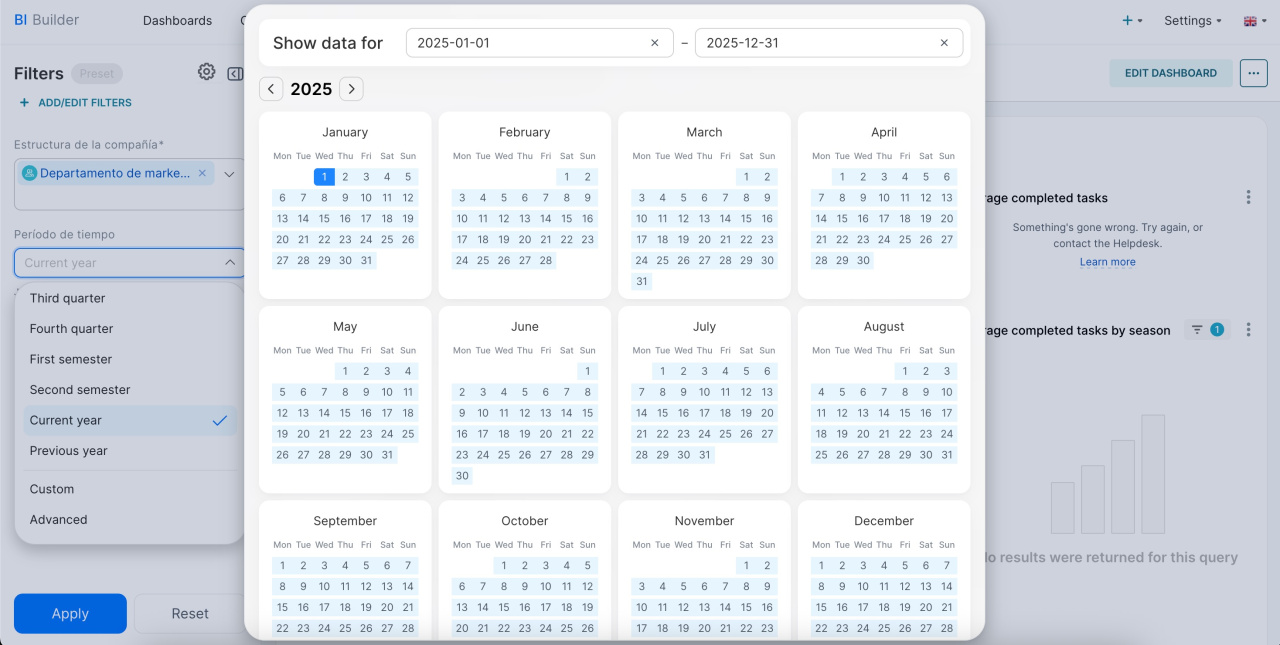Collapse the Filters panel with sidebar icon
This screenshot has height=645, width=1280.
pyautogui.click(x=235, y=73)
